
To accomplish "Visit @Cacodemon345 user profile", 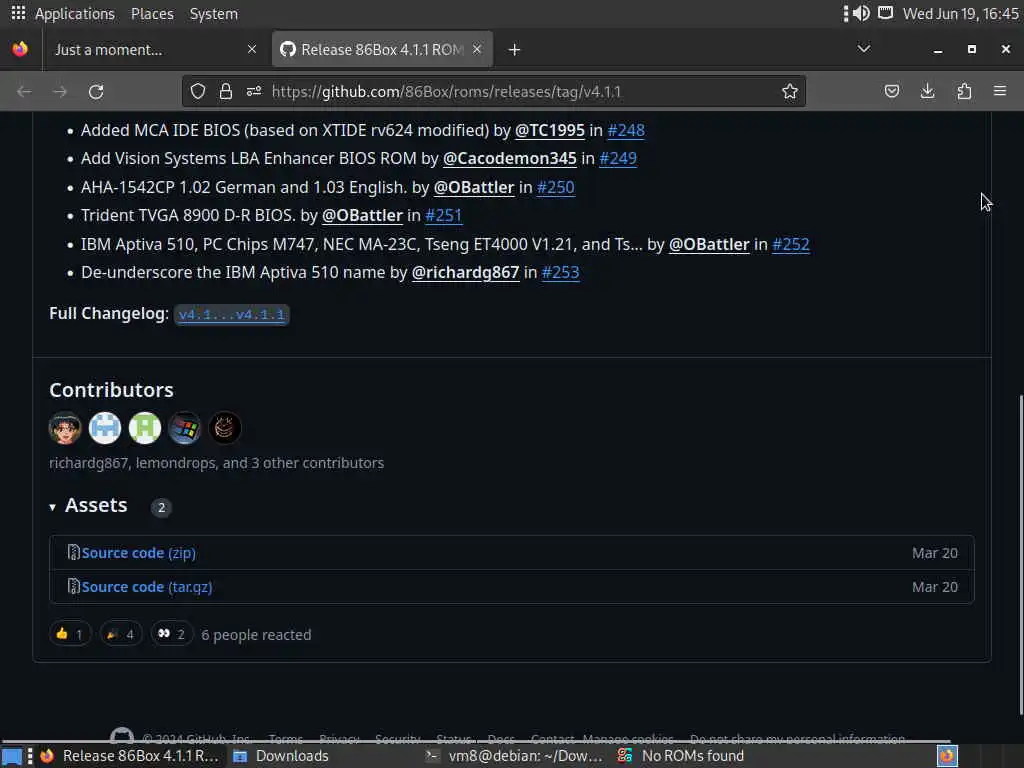I will point(509,158).
